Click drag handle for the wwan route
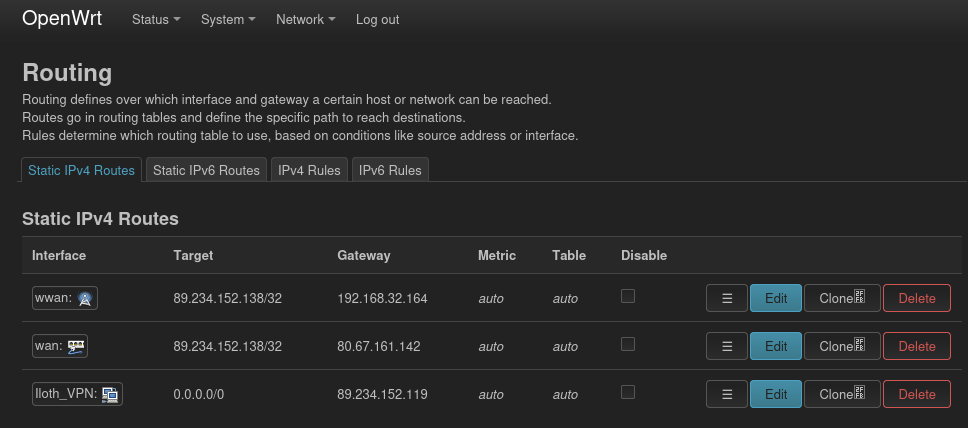 coord(727,298)
